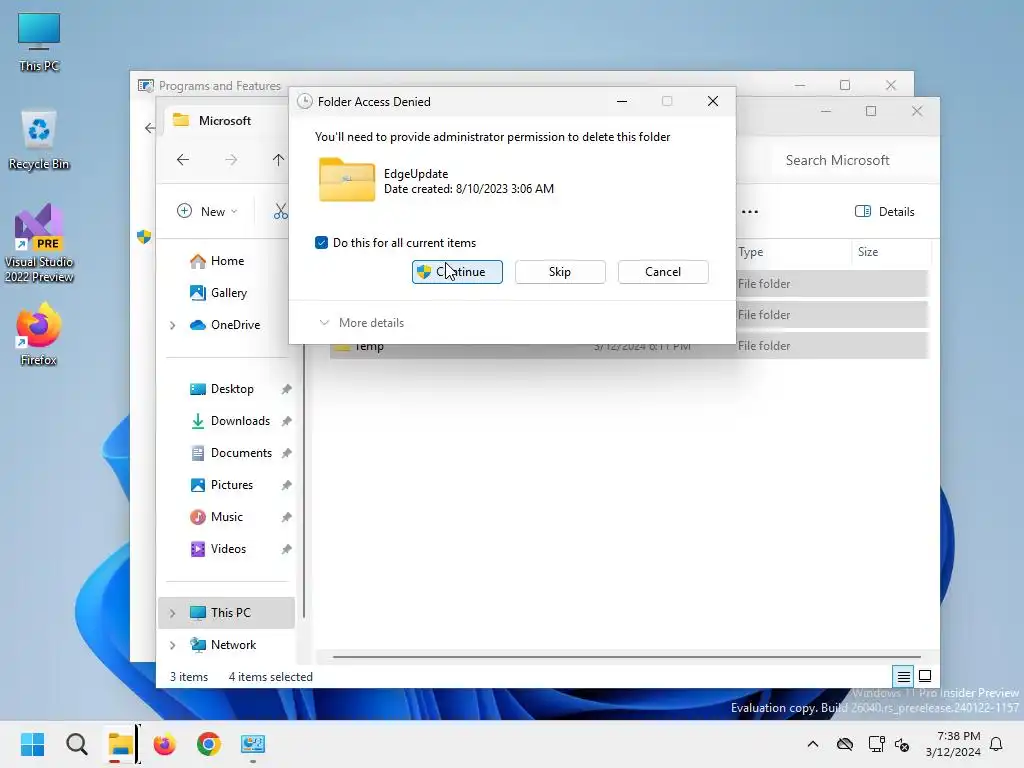Go up one folder level in Explorer

coord(278,160)
